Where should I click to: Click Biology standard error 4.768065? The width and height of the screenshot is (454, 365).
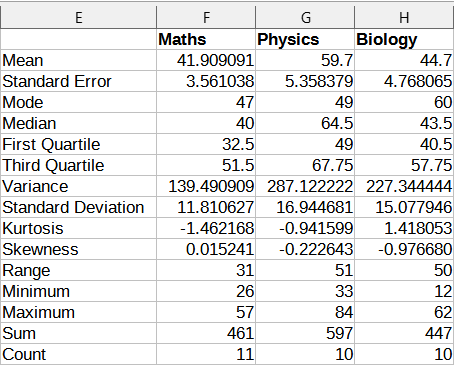point(404,81)
